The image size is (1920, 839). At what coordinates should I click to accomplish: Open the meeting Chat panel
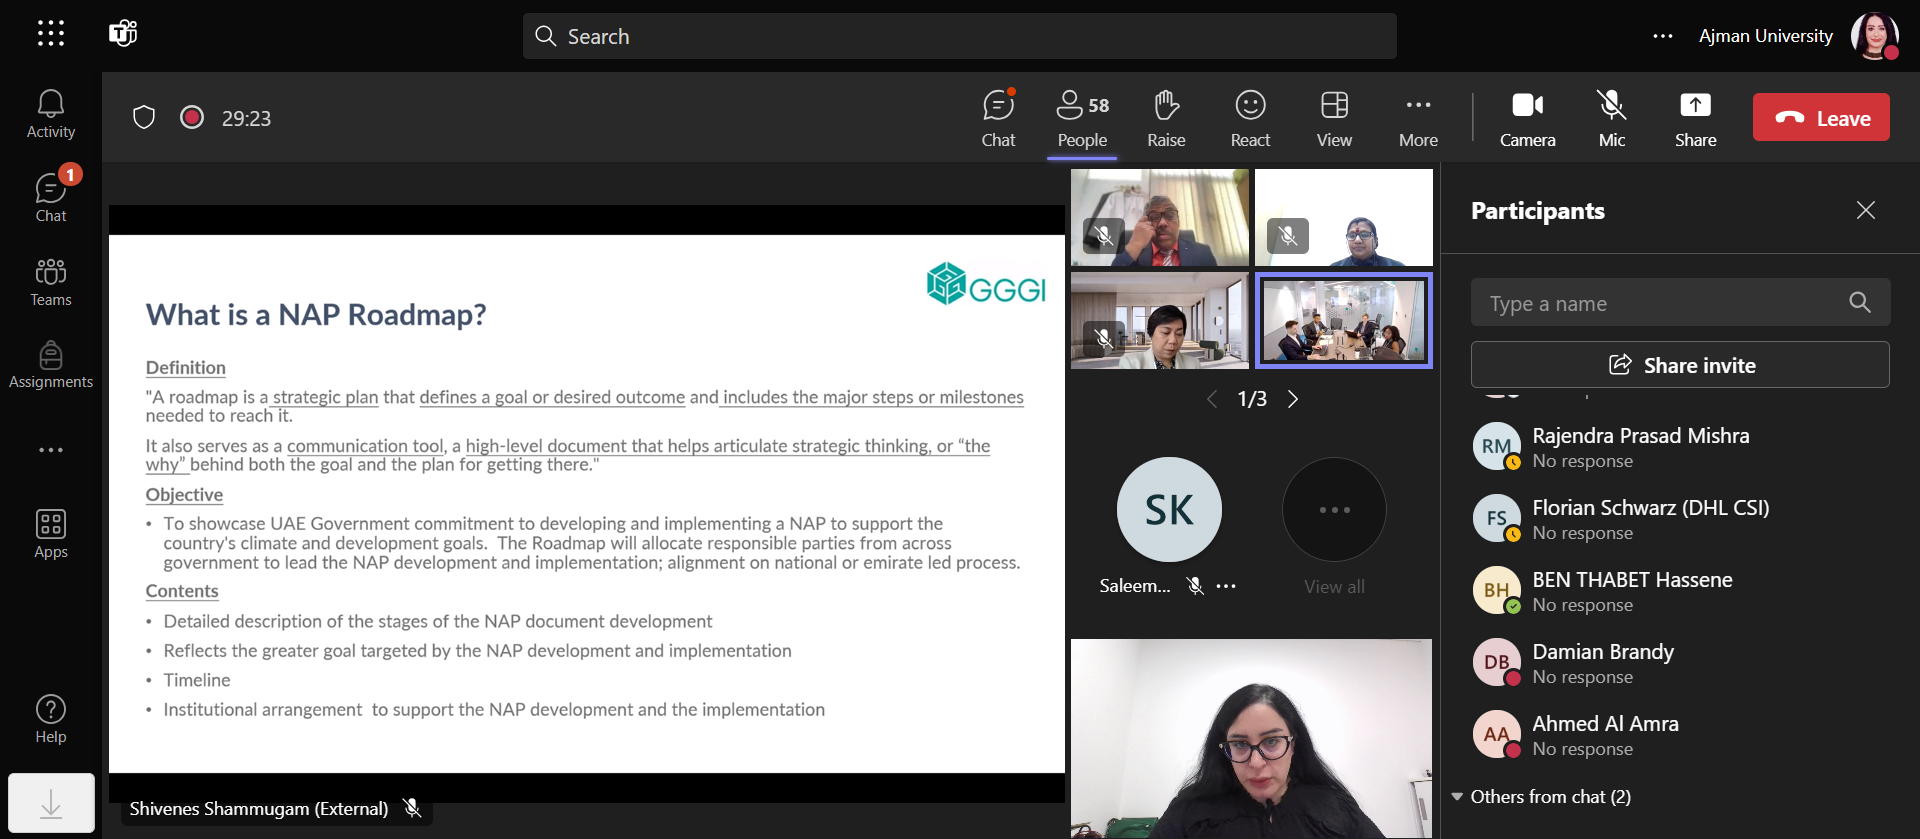click(998, 118)
